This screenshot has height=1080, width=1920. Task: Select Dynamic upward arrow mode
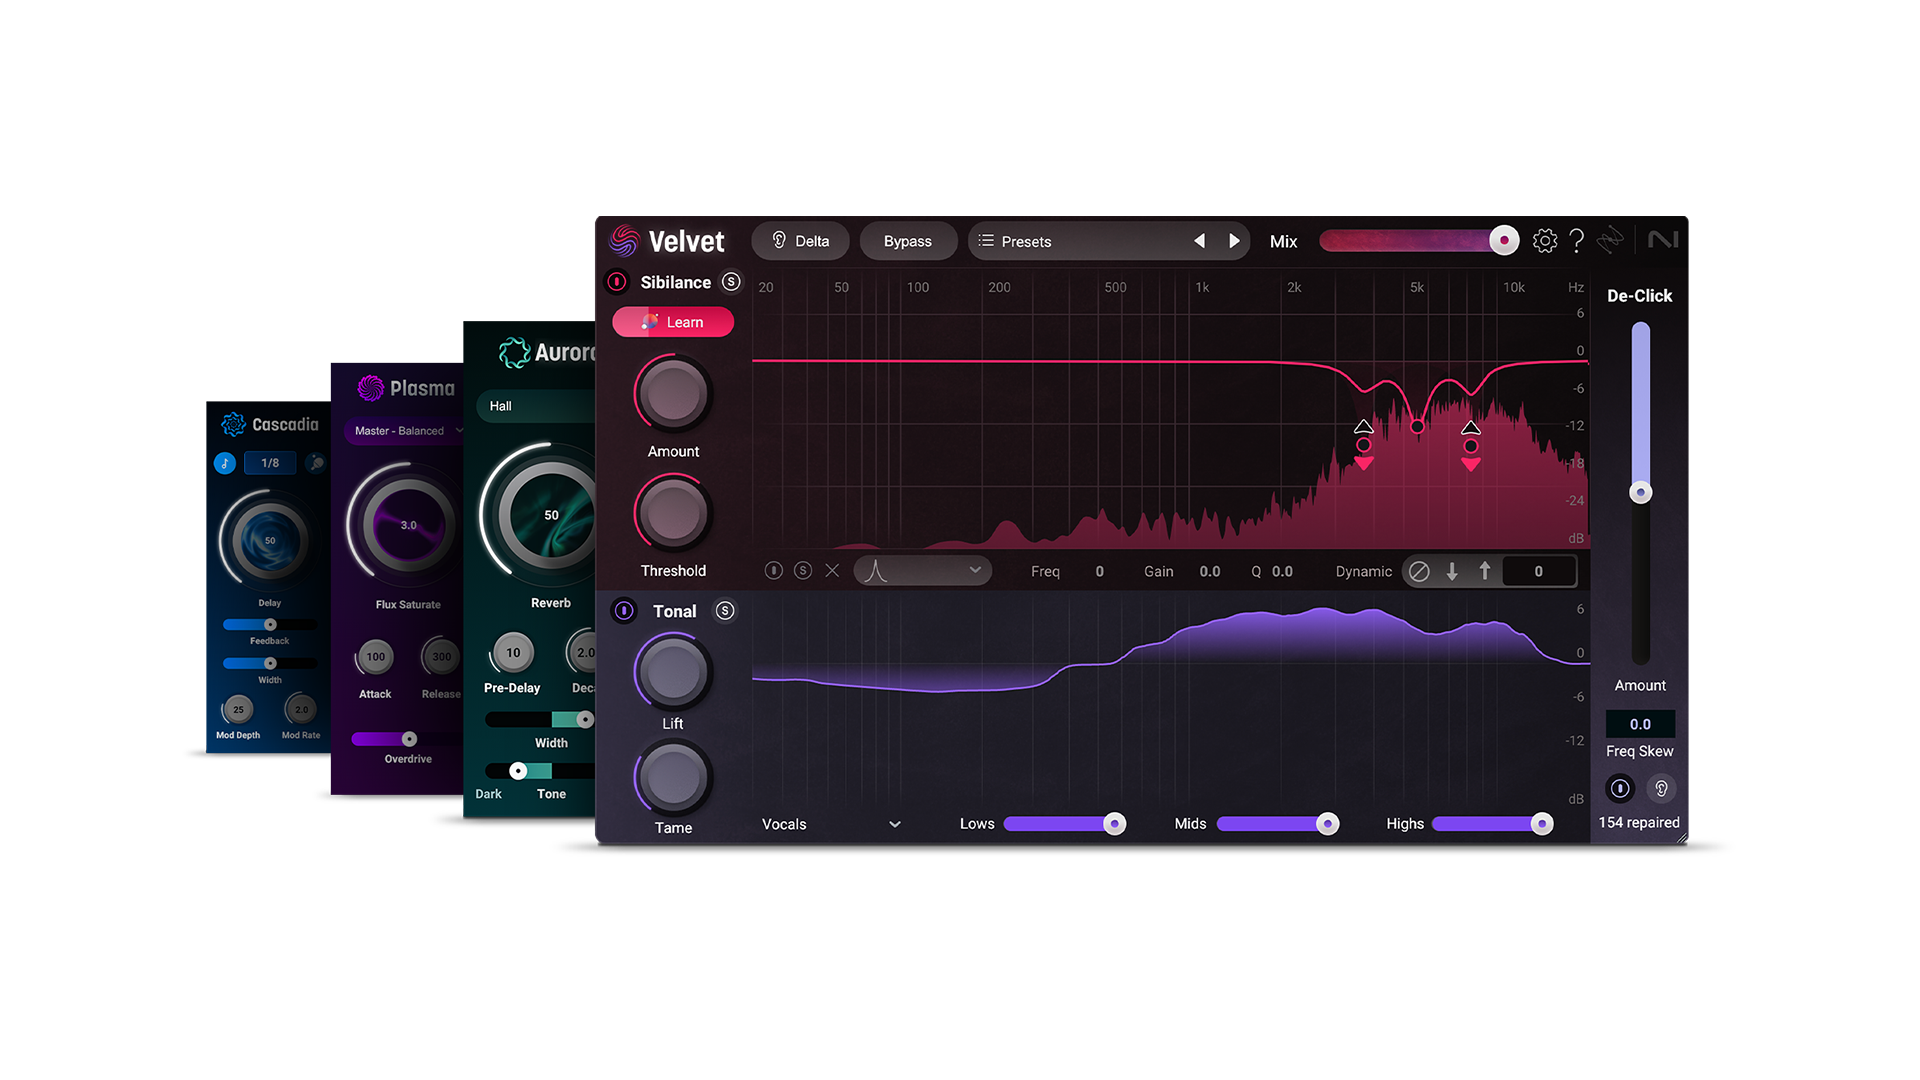point(1485,571)
